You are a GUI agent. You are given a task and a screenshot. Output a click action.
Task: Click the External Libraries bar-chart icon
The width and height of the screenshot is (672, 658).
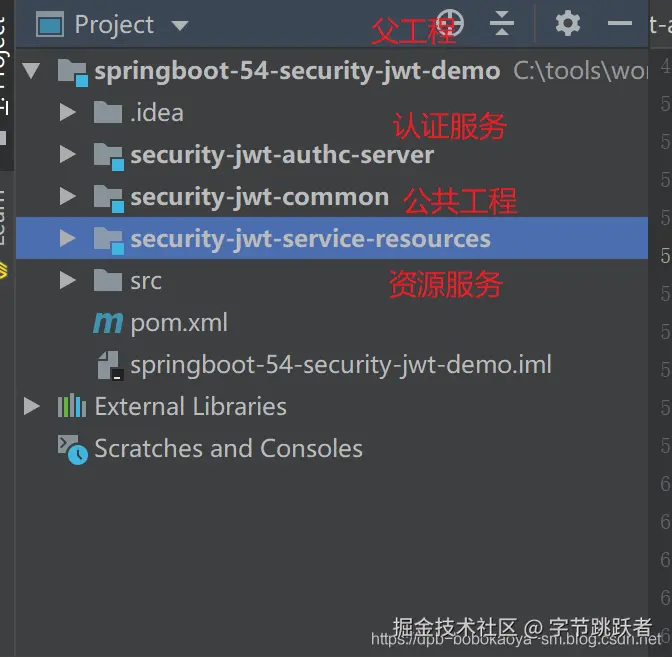click(x=72, y=406)
